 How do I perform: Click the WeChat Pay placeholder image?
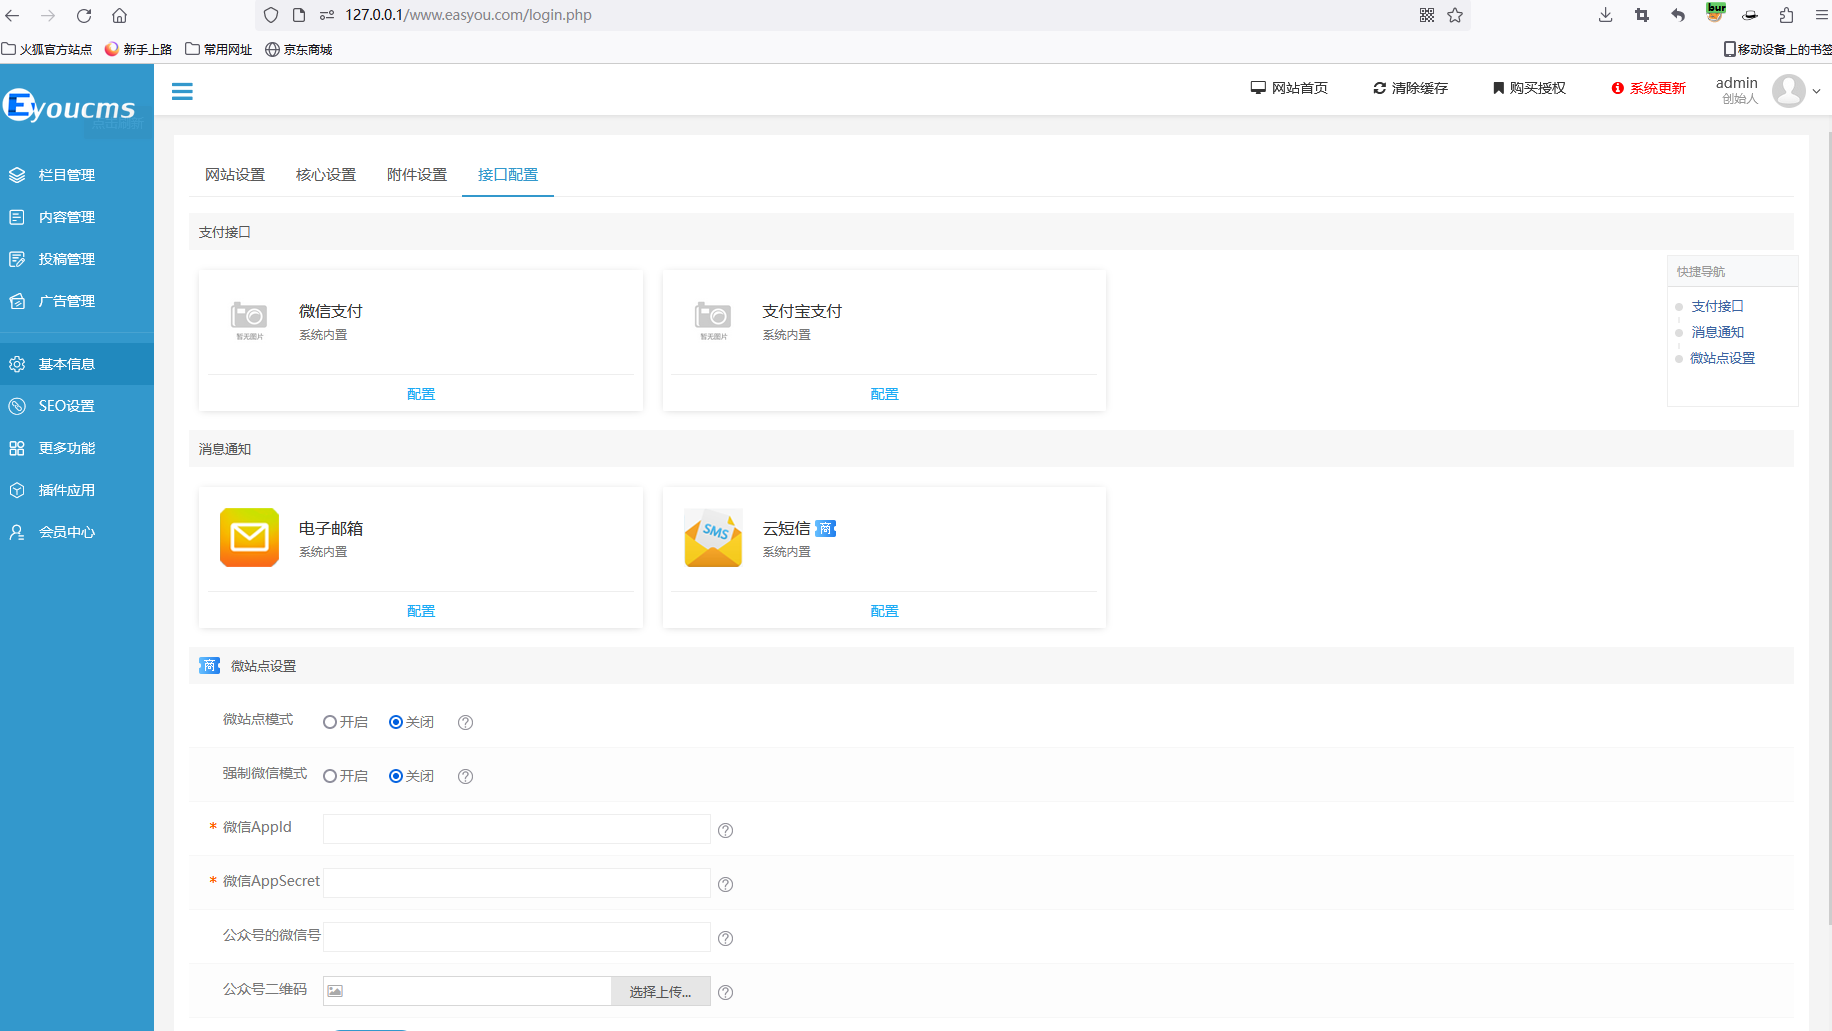249,320
